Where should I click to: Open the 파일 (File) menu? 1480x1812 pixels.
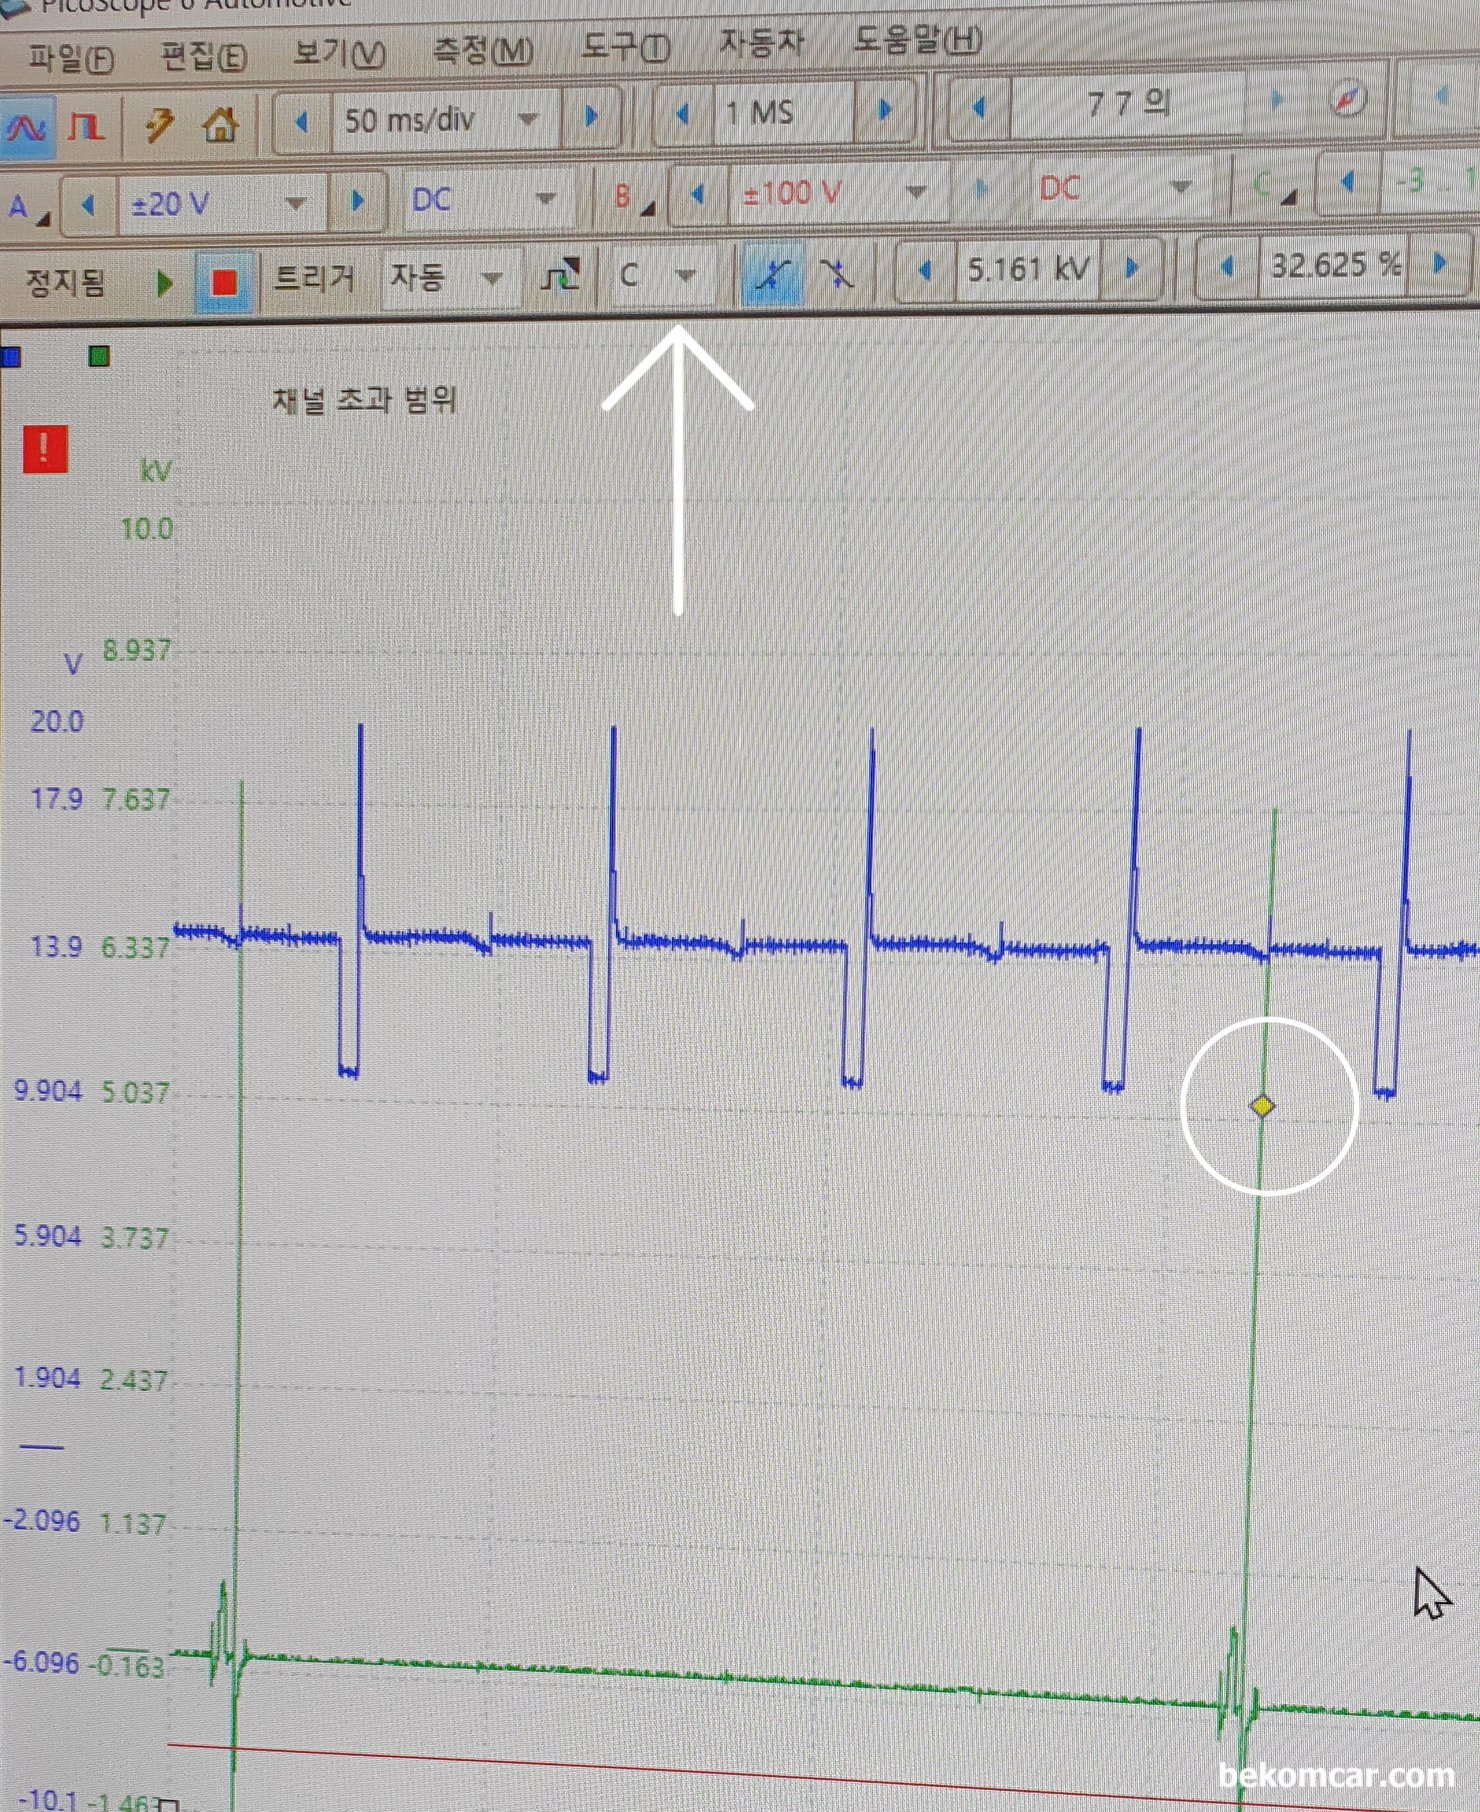tap(70, 58)
